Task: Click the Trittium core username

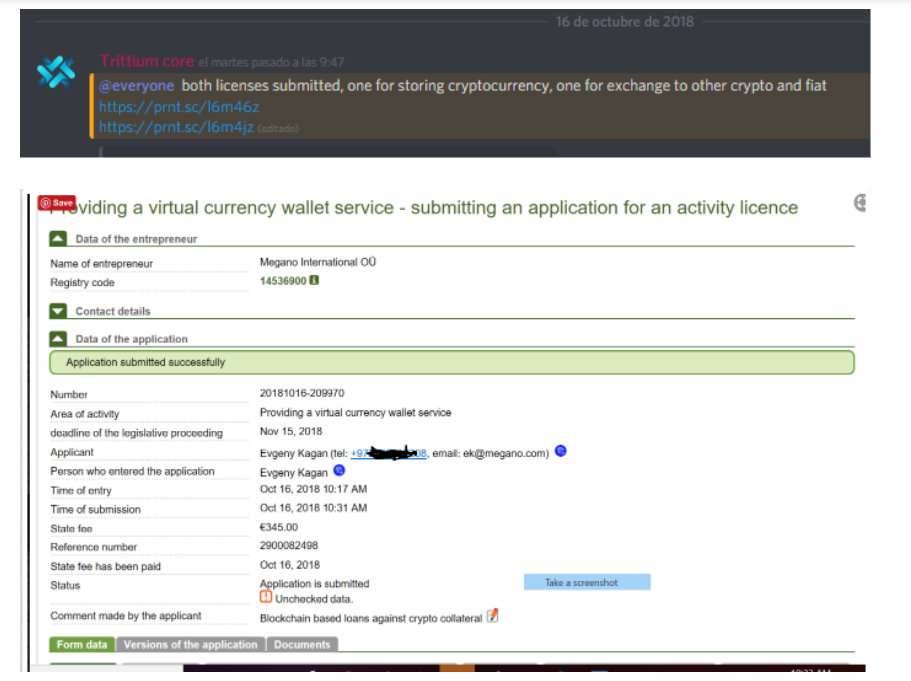Action: click(147, 61)
